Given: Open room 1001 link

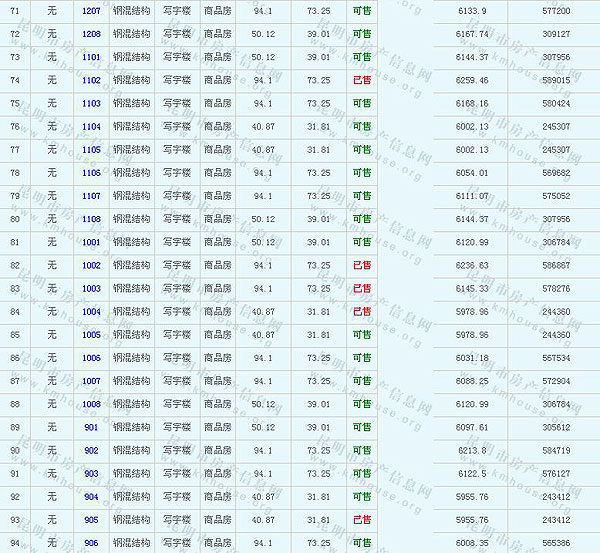Looking at the screenshot, I should [91, 242].
